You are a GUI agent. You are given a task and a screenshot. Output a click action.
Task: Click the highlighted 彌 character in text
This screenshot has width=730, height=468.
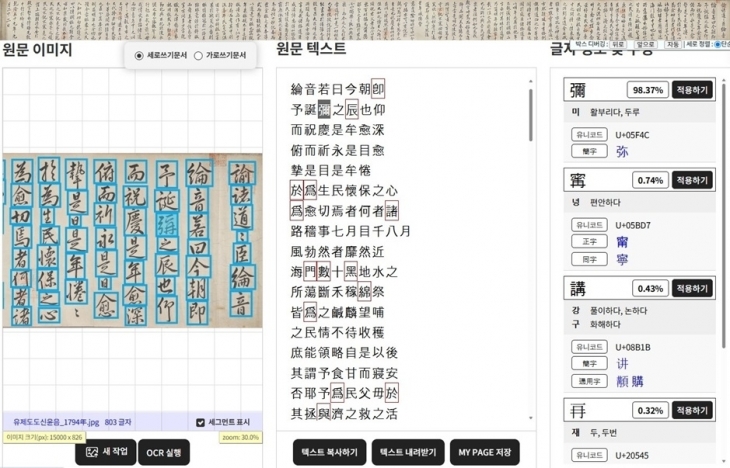pos(324,109)
